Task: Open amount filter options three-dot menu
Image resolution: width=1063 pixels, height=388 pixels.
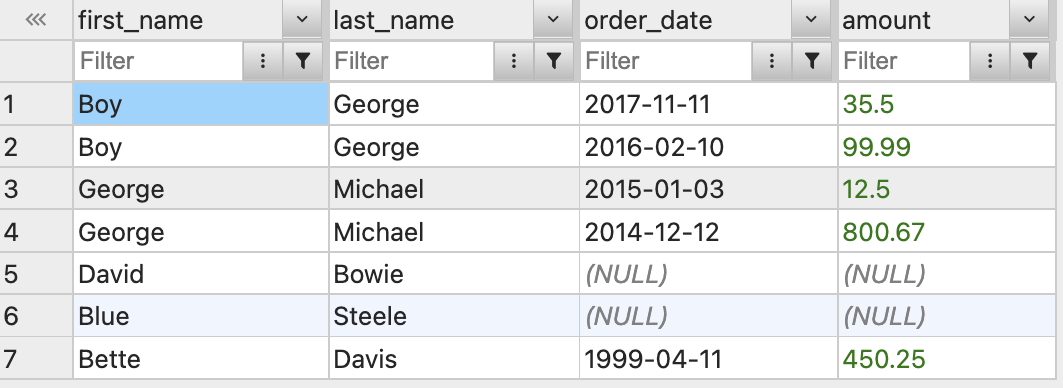Action: (990, 61)
